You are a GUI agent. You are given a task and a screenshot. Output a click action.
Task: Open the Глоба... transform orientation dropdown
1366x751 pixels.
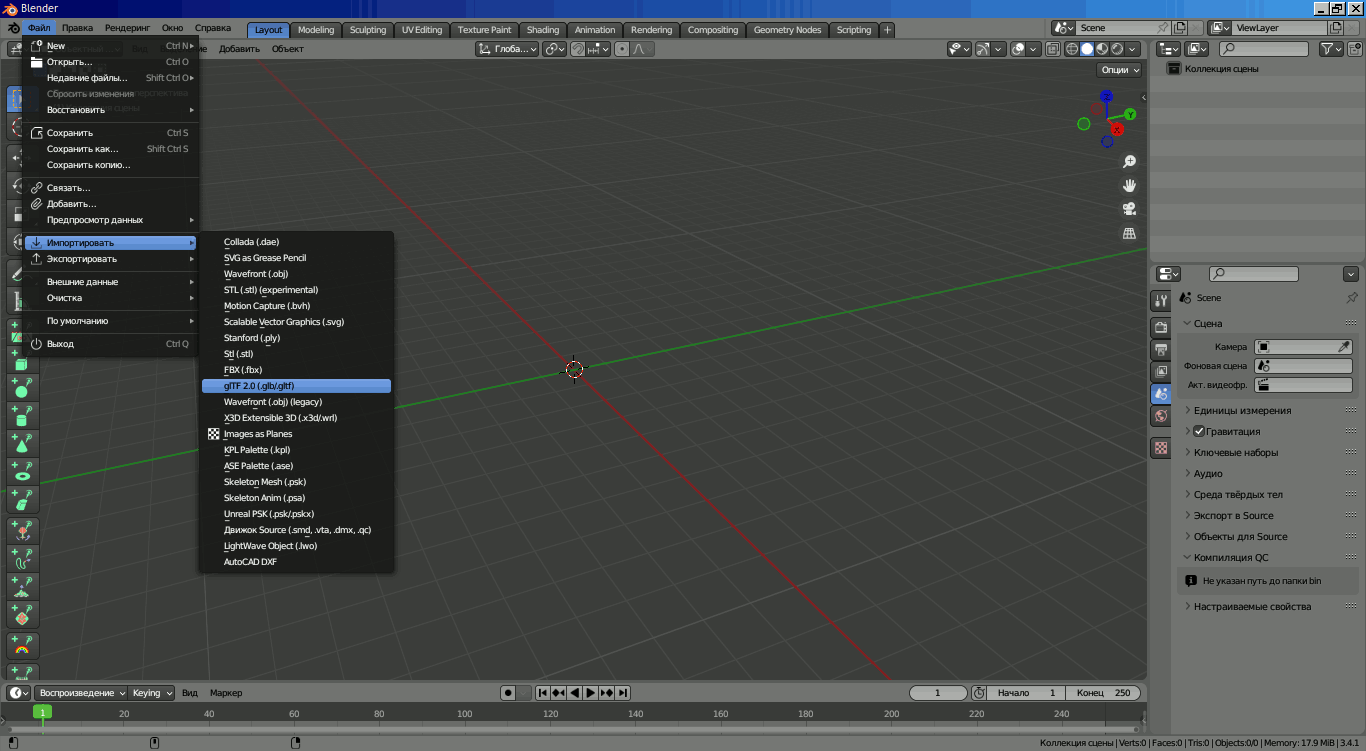point(507,49)
